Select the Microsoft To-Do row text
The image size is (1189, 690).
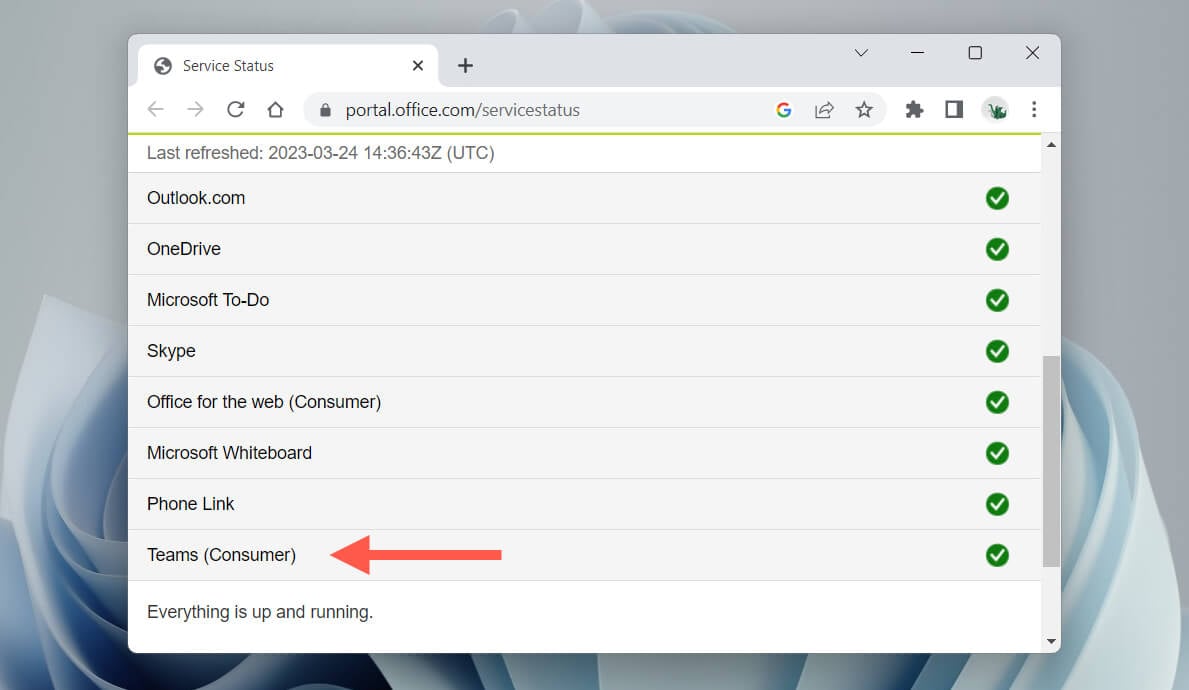click(x=208, y=300)
